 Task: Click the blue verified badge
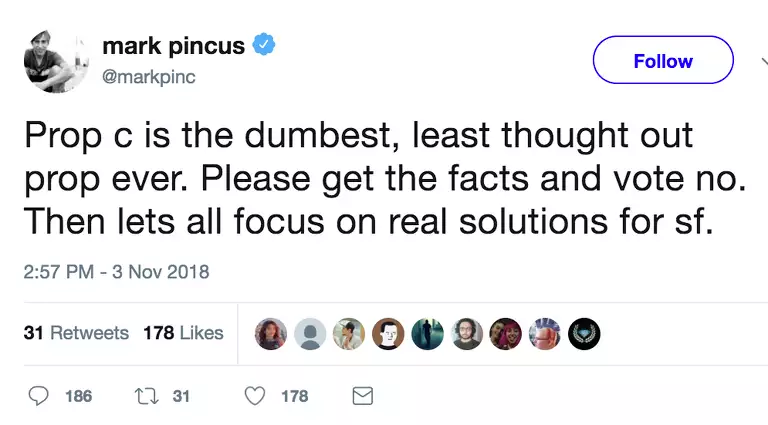coord(264,46)
